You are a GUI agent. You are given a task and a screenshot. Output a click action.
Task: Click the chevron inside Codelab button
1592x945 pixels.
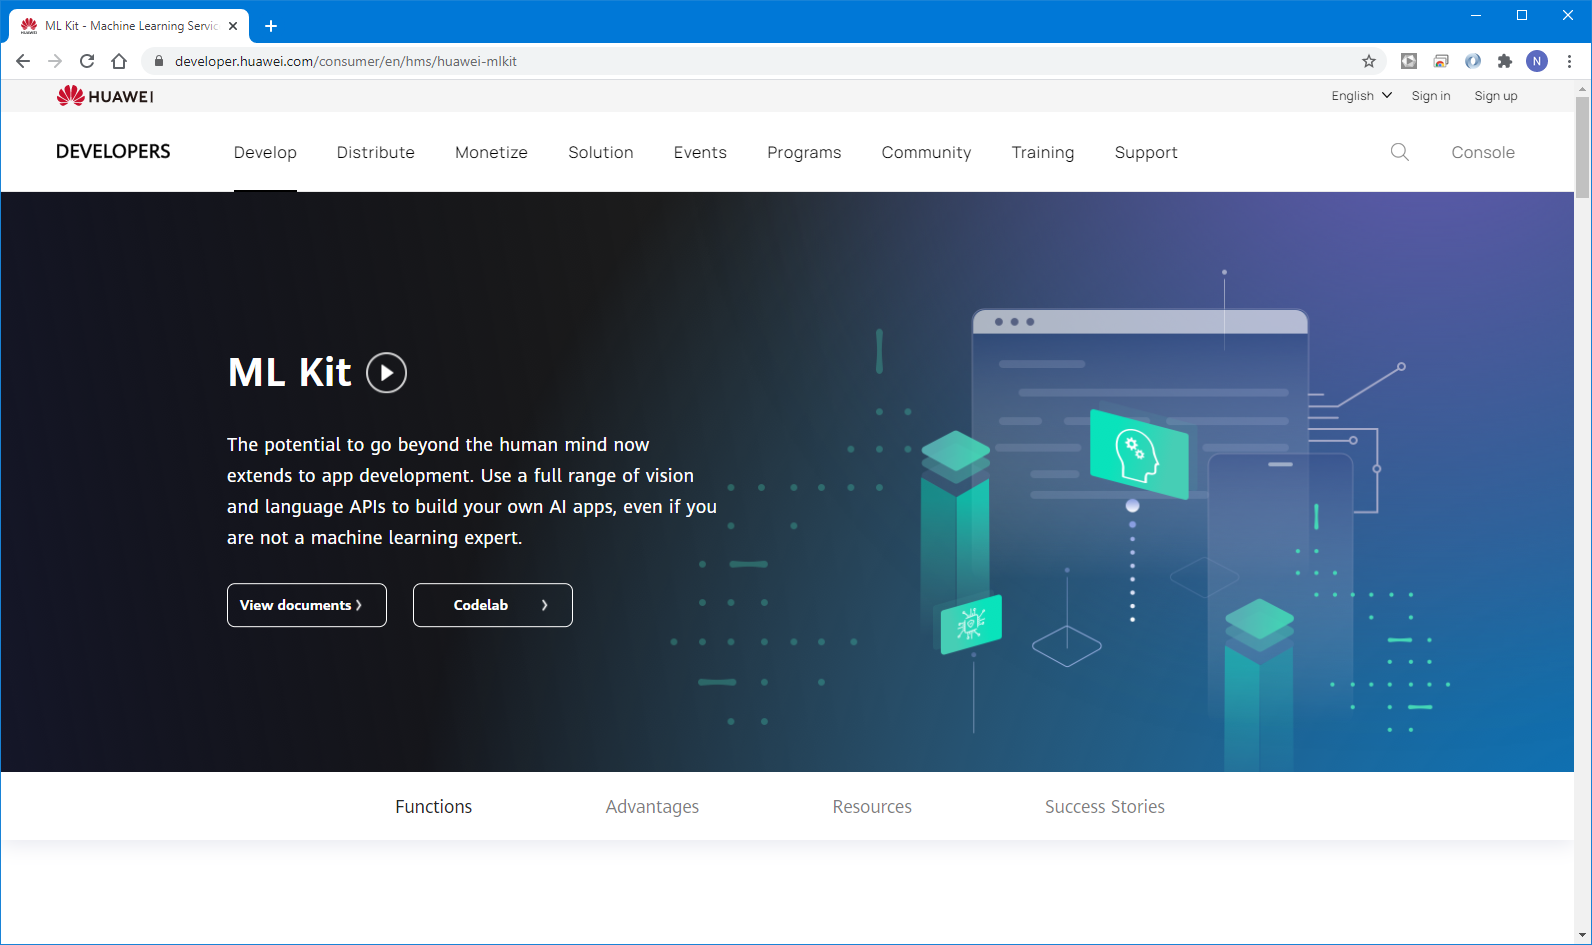click(x=544, y=605)
